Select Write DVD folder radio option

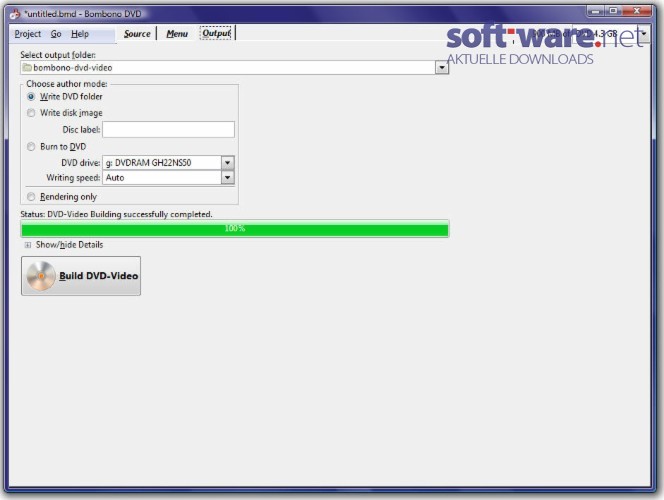(x=31, y=97)
